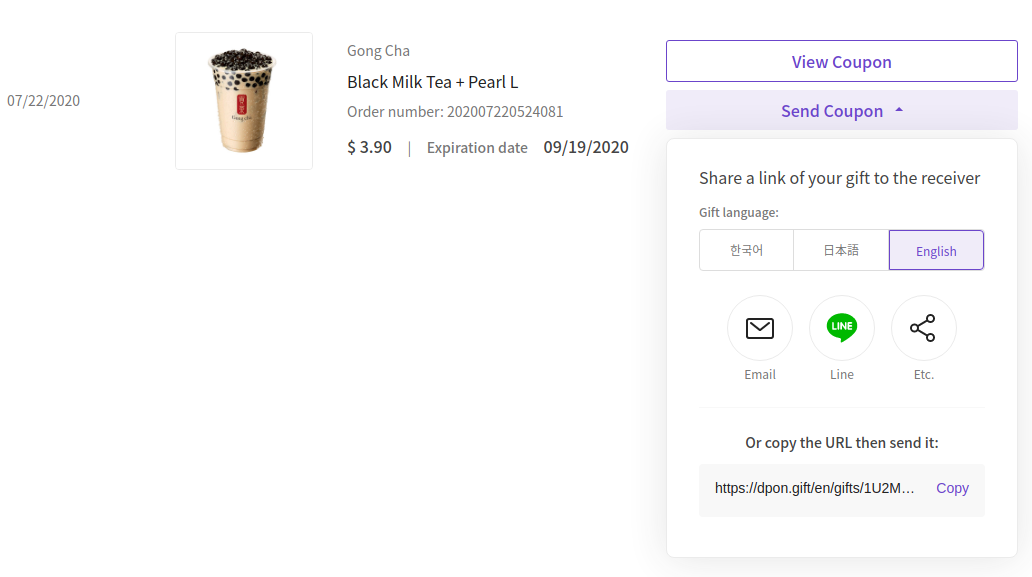1032x577 pixels.
Task: Click the 07/22/2020 purchase date
Action: click(x=43, y=101)
